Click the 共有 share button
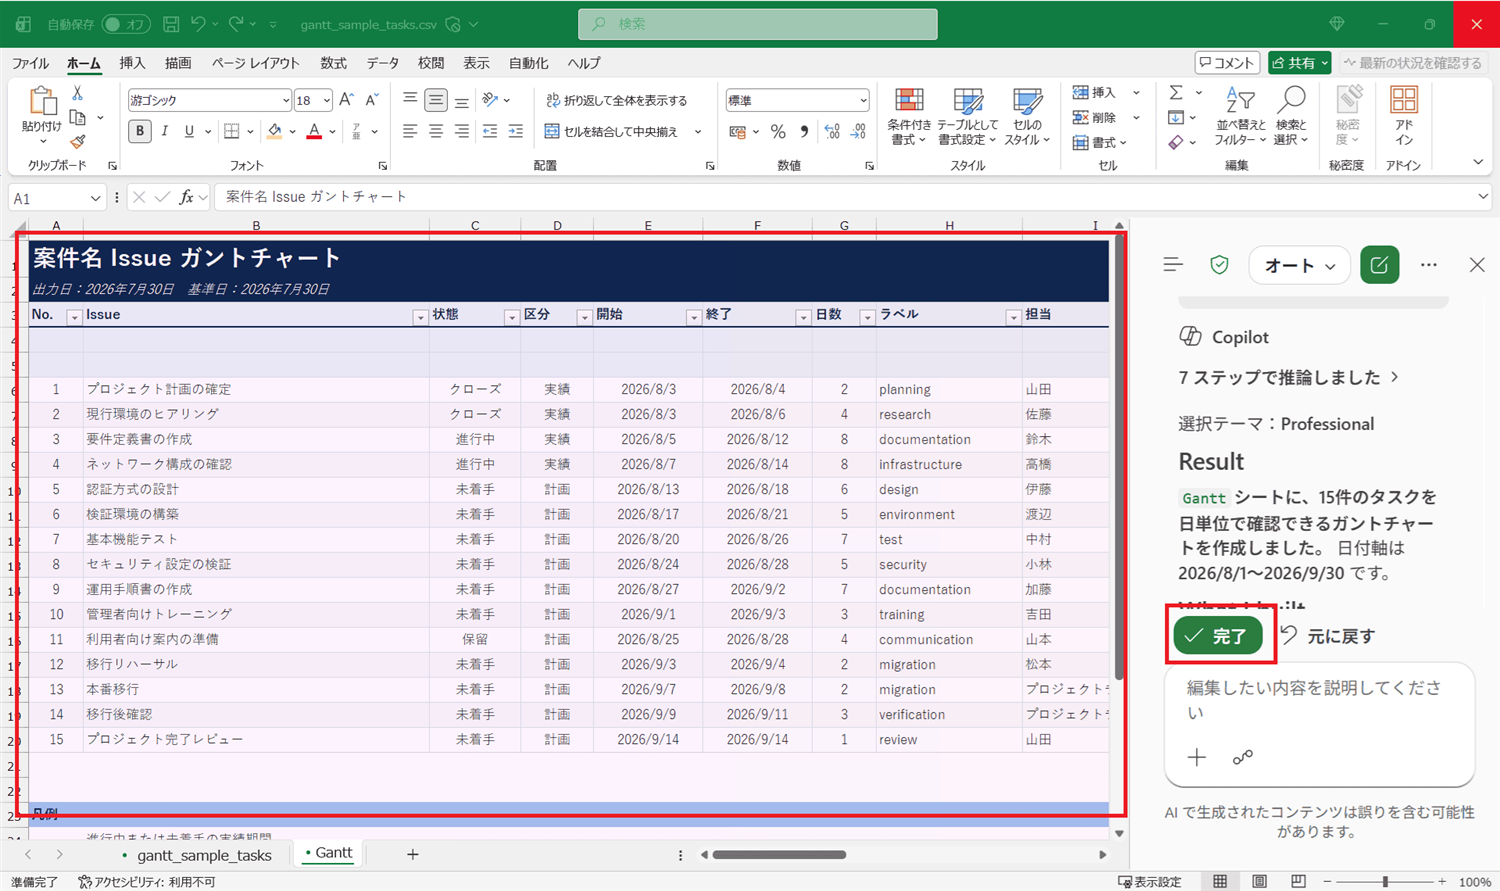This screenshot has height=891, width=1500. click(x=1299, y=63)
